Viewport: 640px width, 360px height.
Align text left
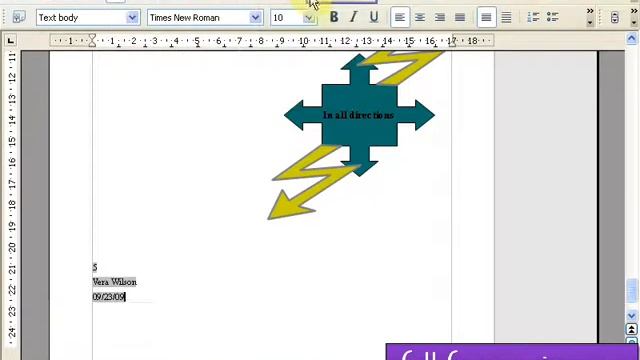(400, 17)
